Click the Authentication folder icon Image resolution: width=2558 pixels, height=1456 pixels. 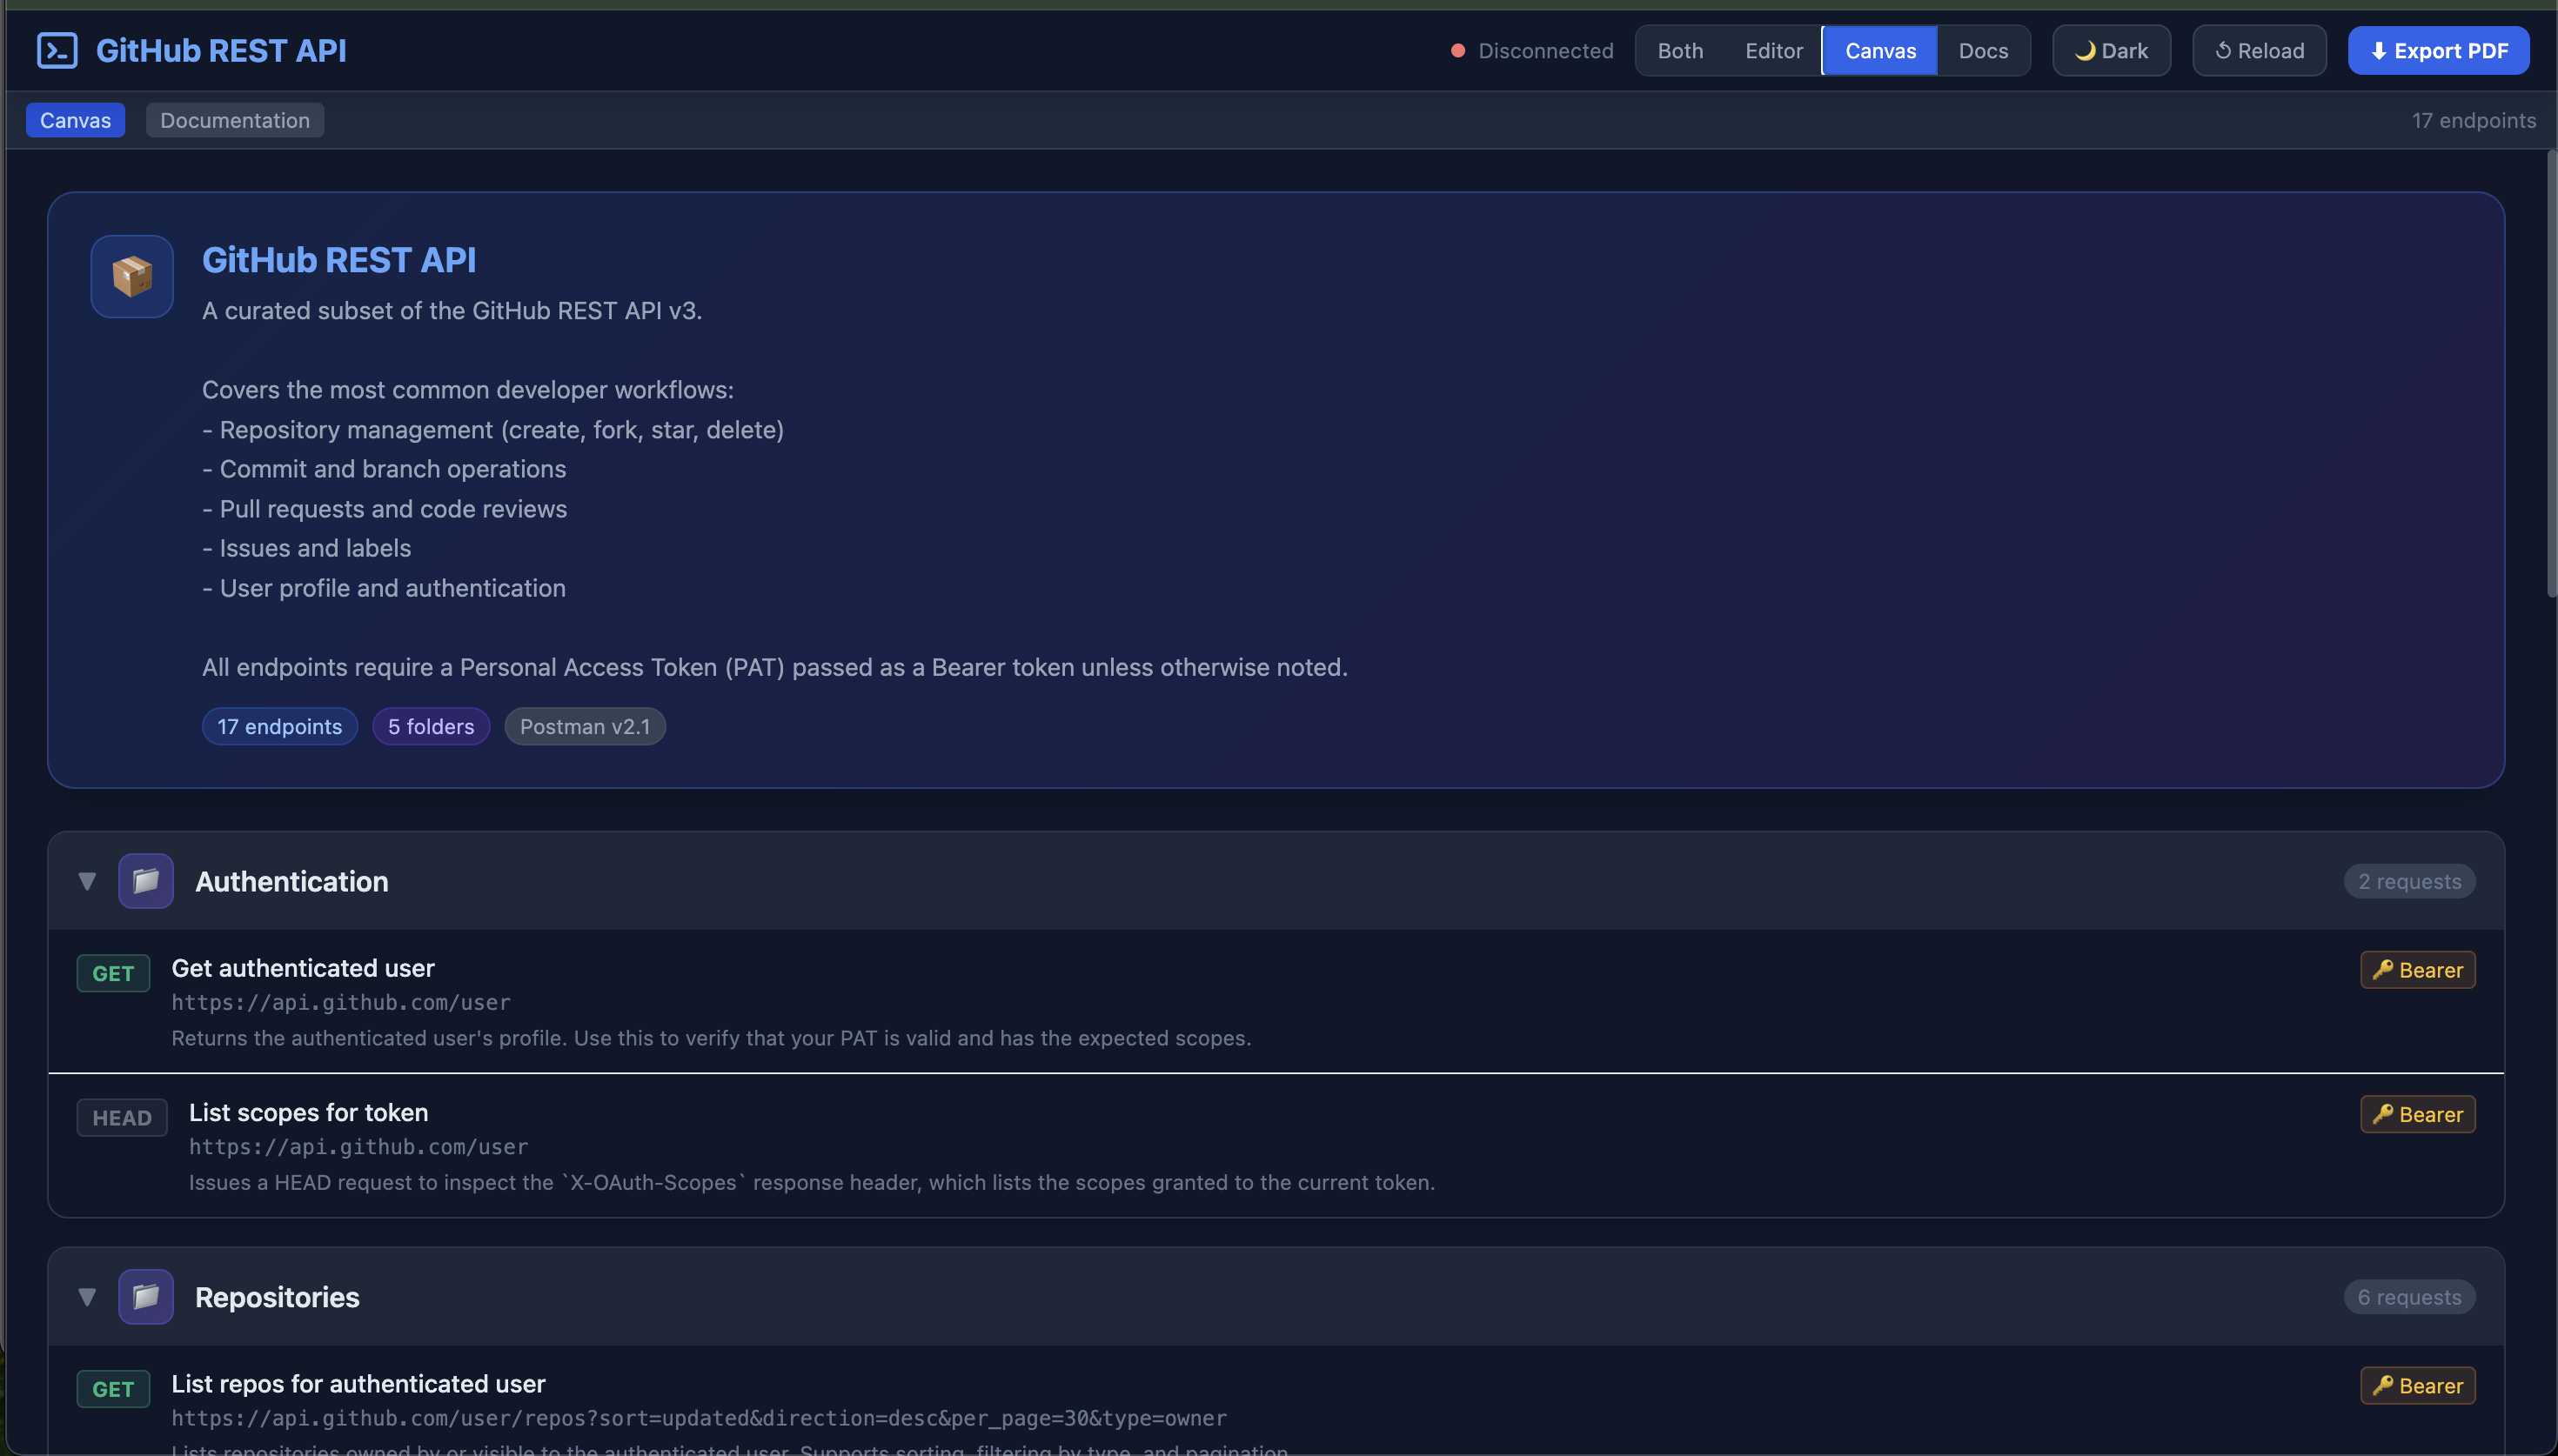click(x=146, y=881)
